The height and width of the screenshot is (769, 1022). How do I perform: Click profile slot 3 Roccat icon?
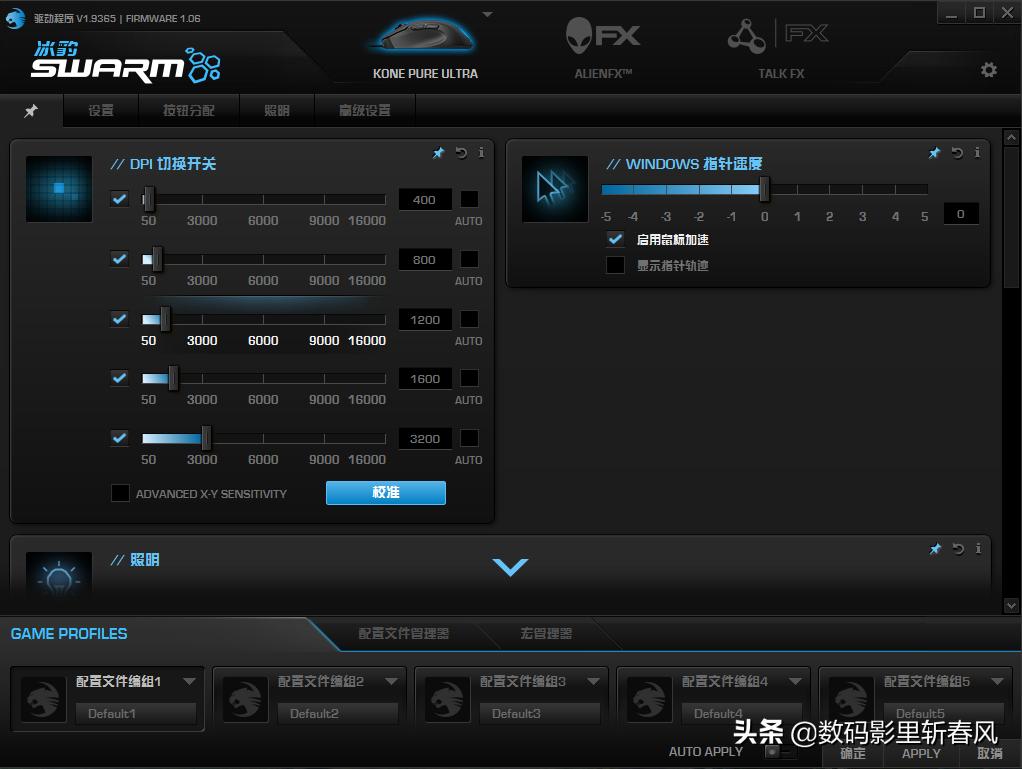coord(447,699)
